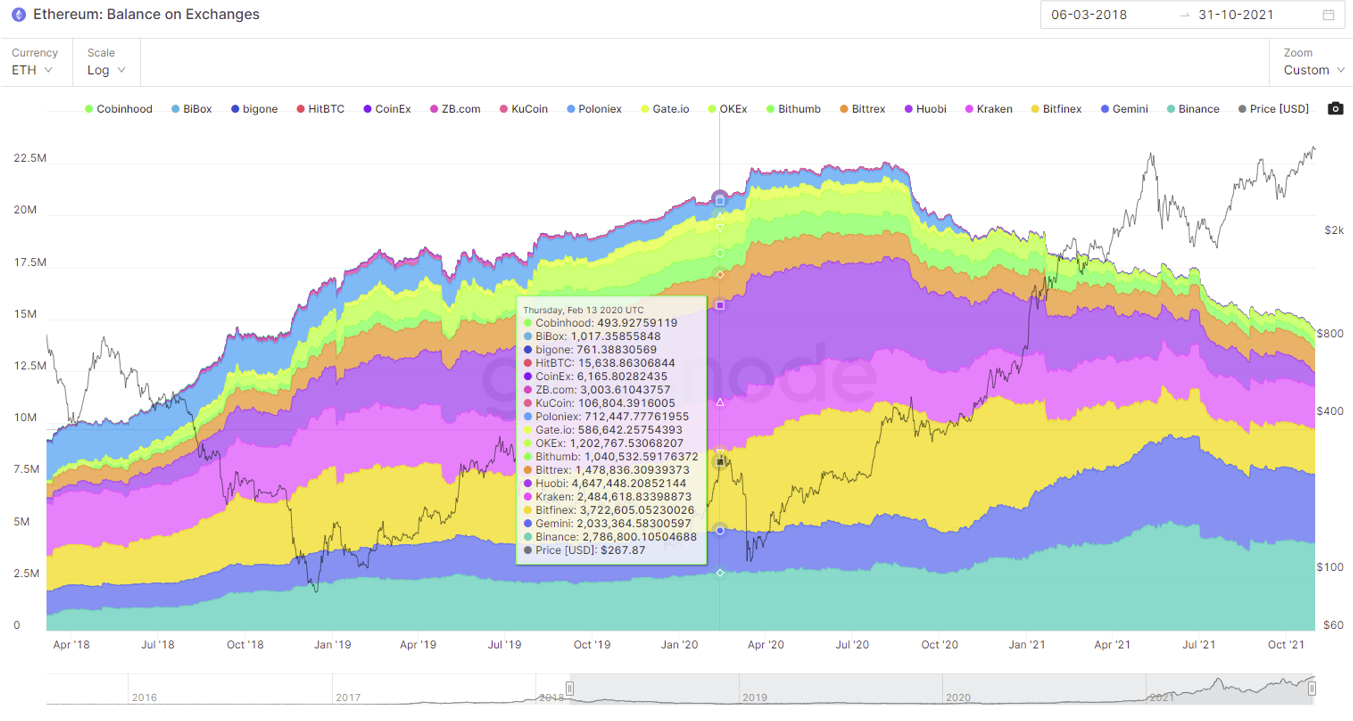Screen dimensions: 1353x721
Task: Hide the Price [USD] legend series
Action: [1273, 109]
